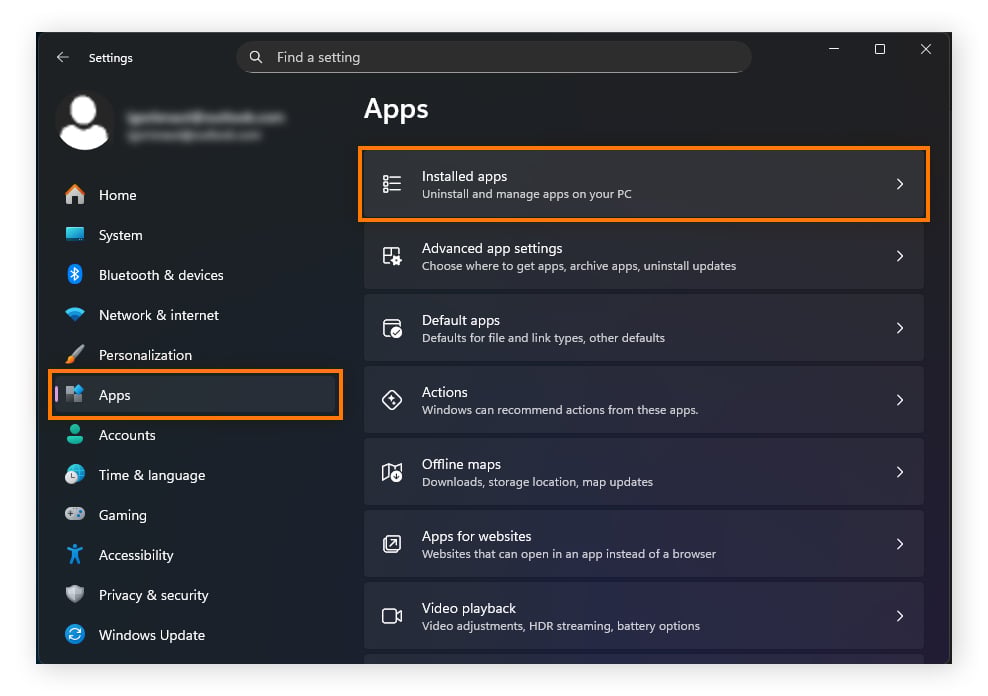Click the Advanced app settings icon
The height and width of the screenshot is (696, 988).
point(392,256)
